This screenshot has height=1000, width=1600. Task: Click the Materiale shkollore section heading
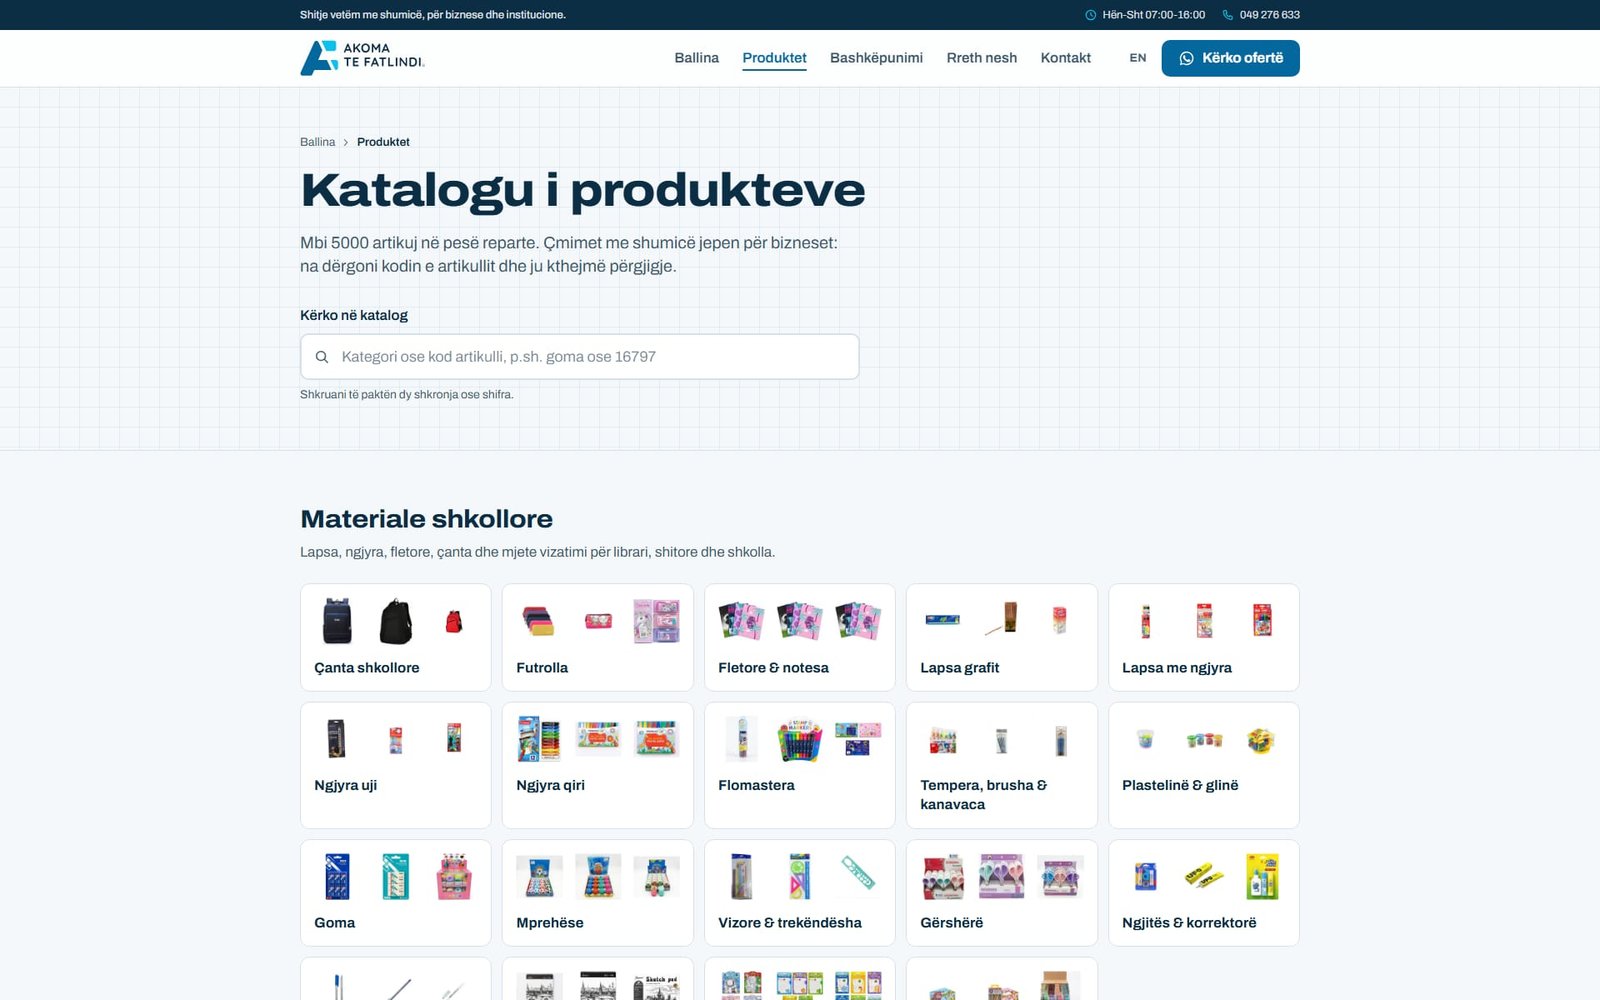[426, 519]
